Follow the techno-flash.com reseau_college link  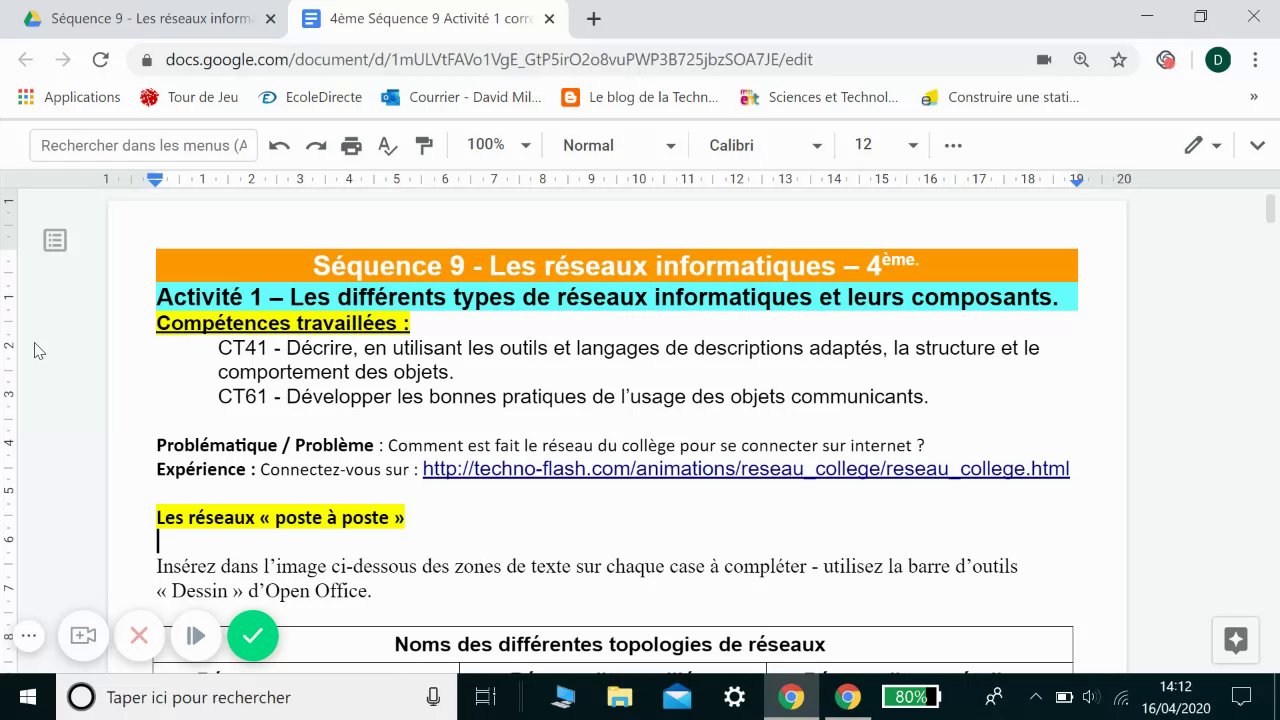[746, 469]
